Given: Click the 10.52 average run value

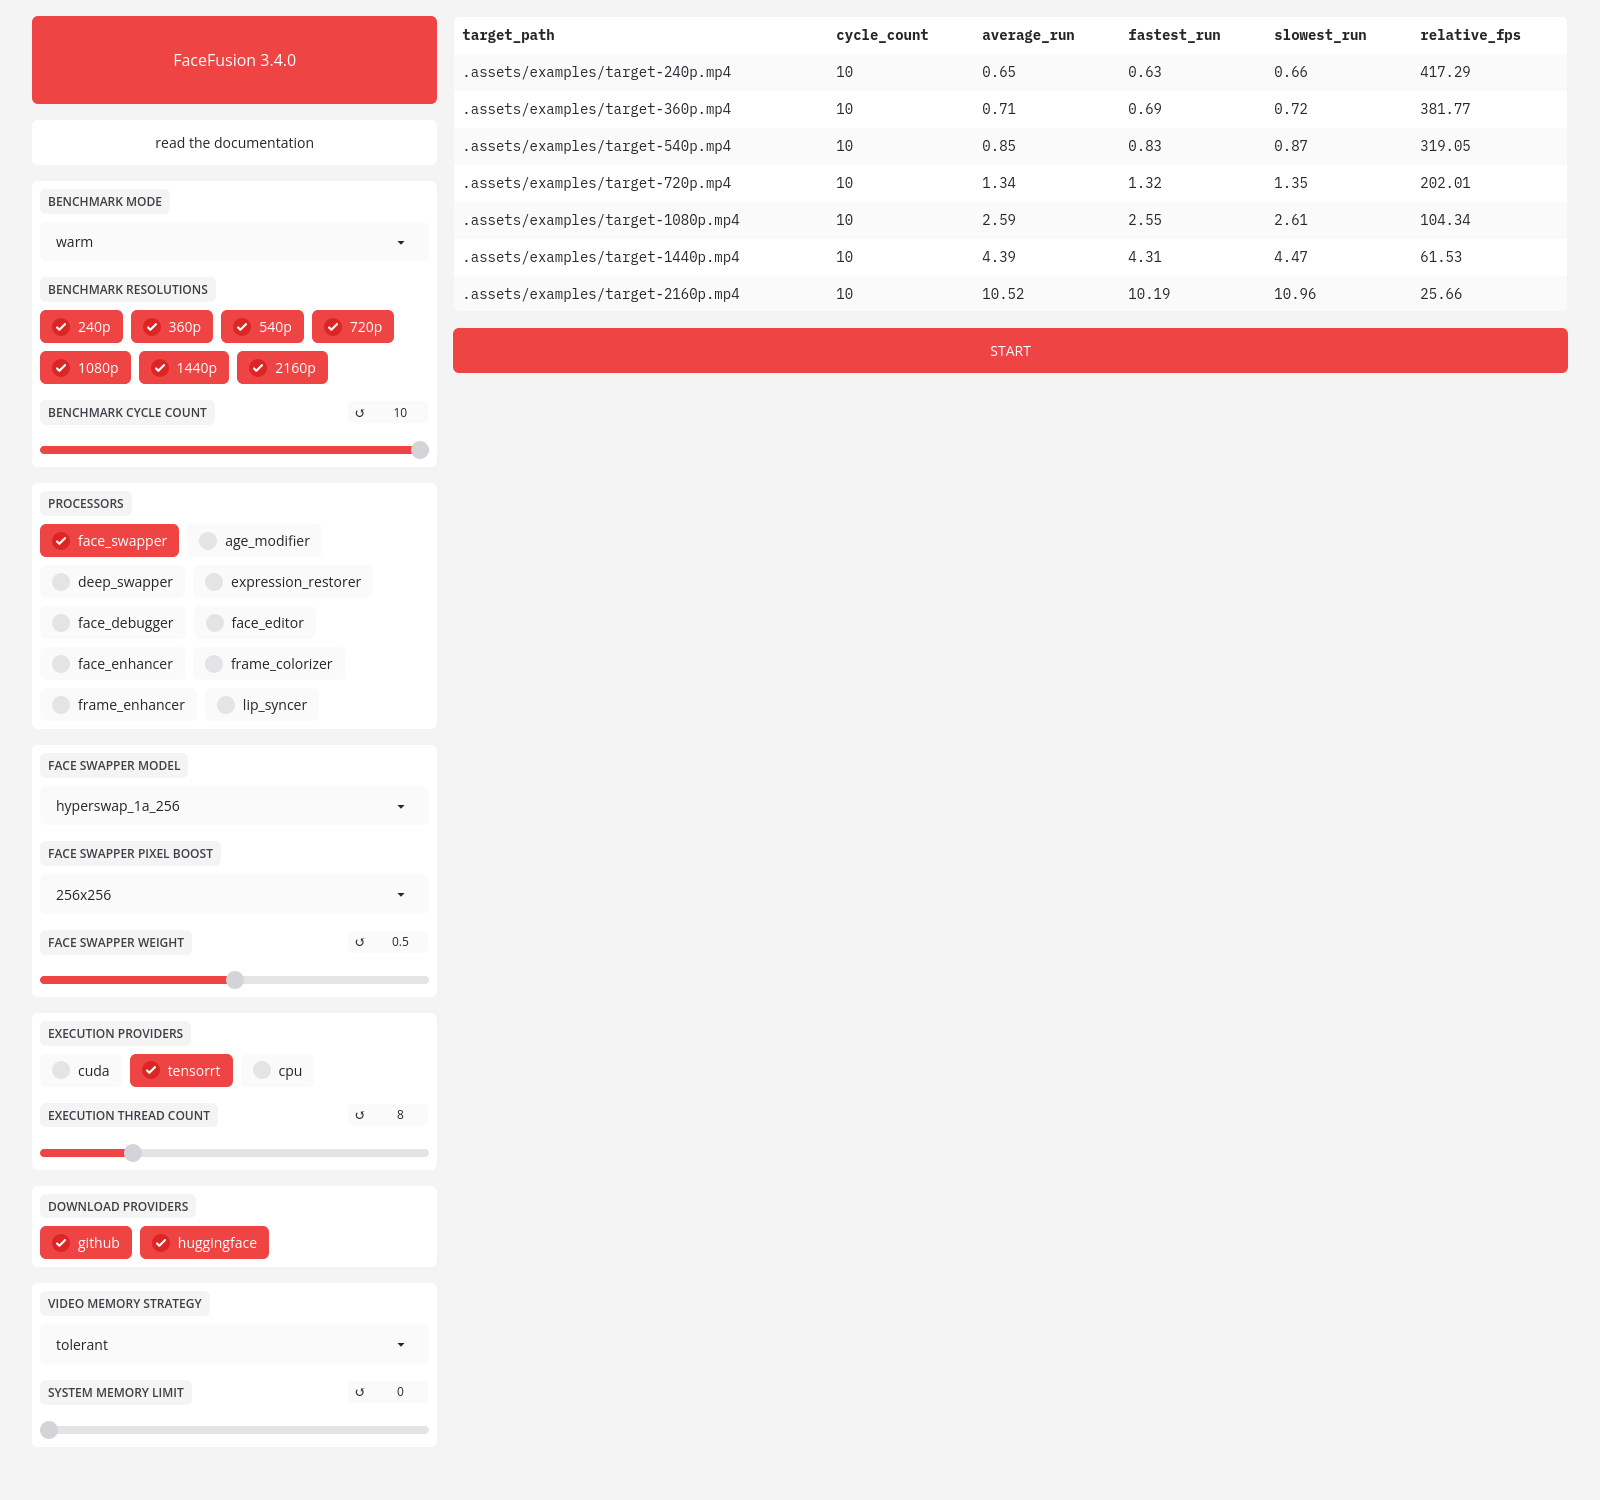Looking at the screenshot, I should (1003, 294).
